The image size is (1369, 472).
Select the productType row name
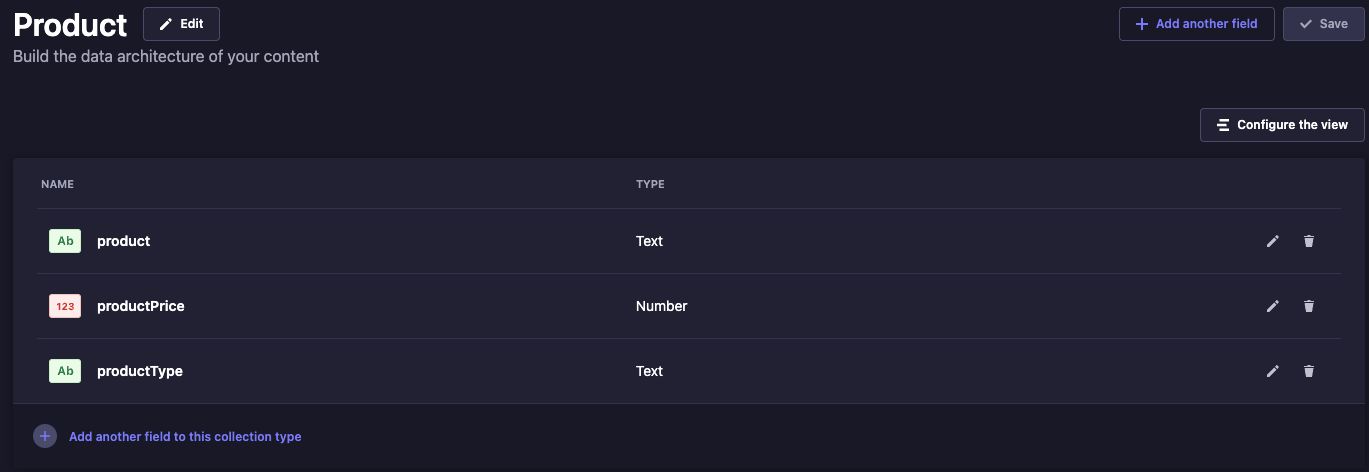(x=140, y=371)
